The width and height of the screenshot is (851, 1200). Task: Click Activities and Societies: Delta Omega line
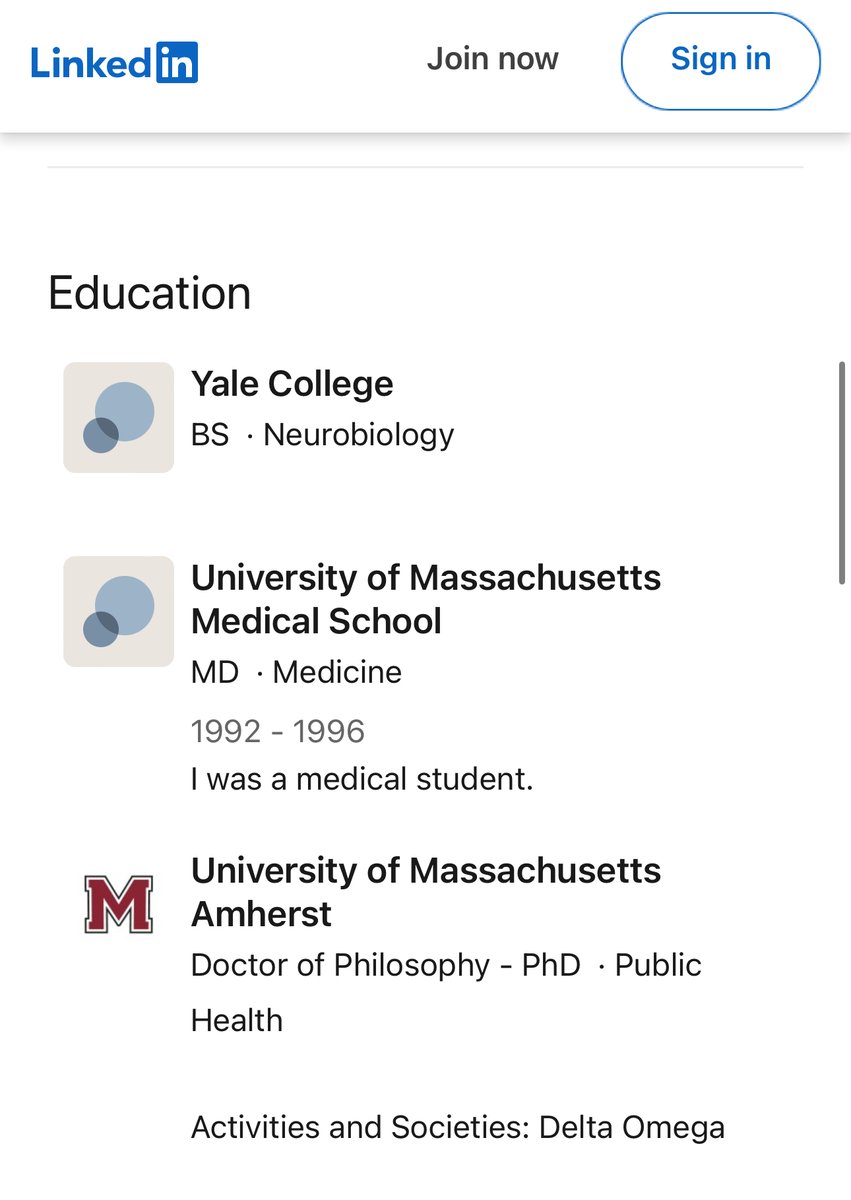457,1128
